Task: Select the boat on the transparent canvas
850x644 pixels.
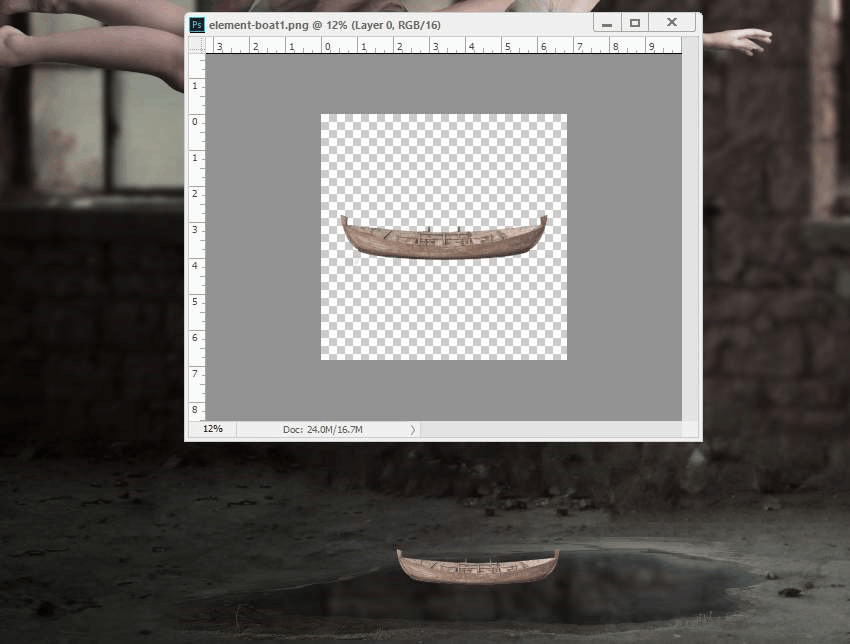Action: coord(443,237)
